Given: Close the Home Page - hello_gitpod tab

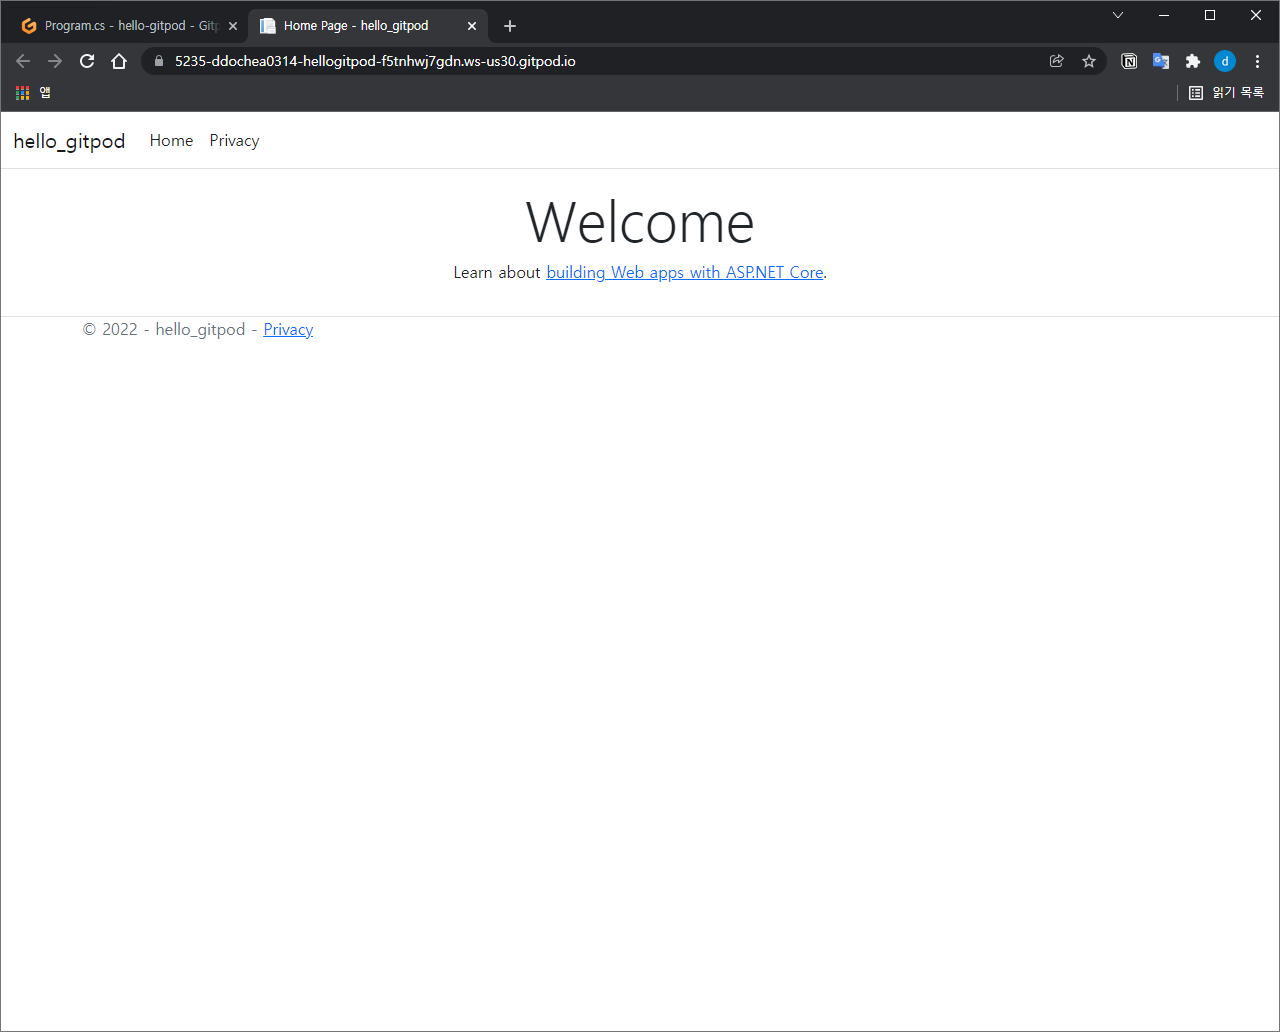Looking at the screenshot, I should tap(472, 26).
